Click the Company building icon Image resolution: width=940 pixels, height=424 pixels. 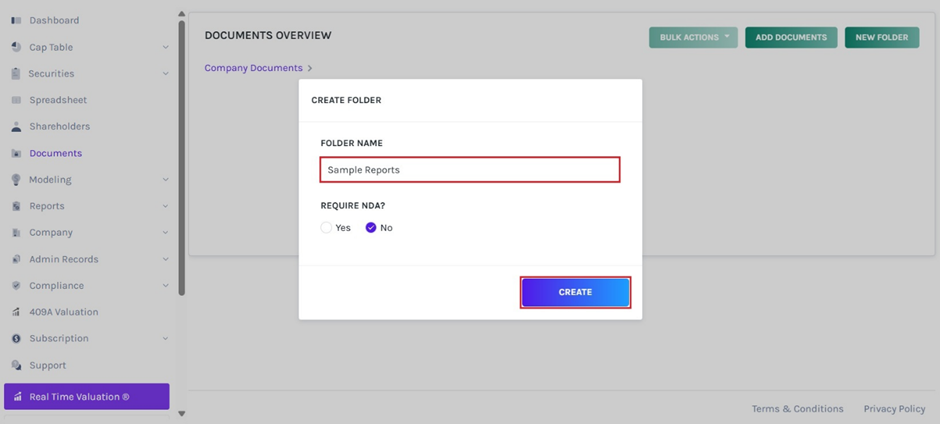[x=16, y=232]
